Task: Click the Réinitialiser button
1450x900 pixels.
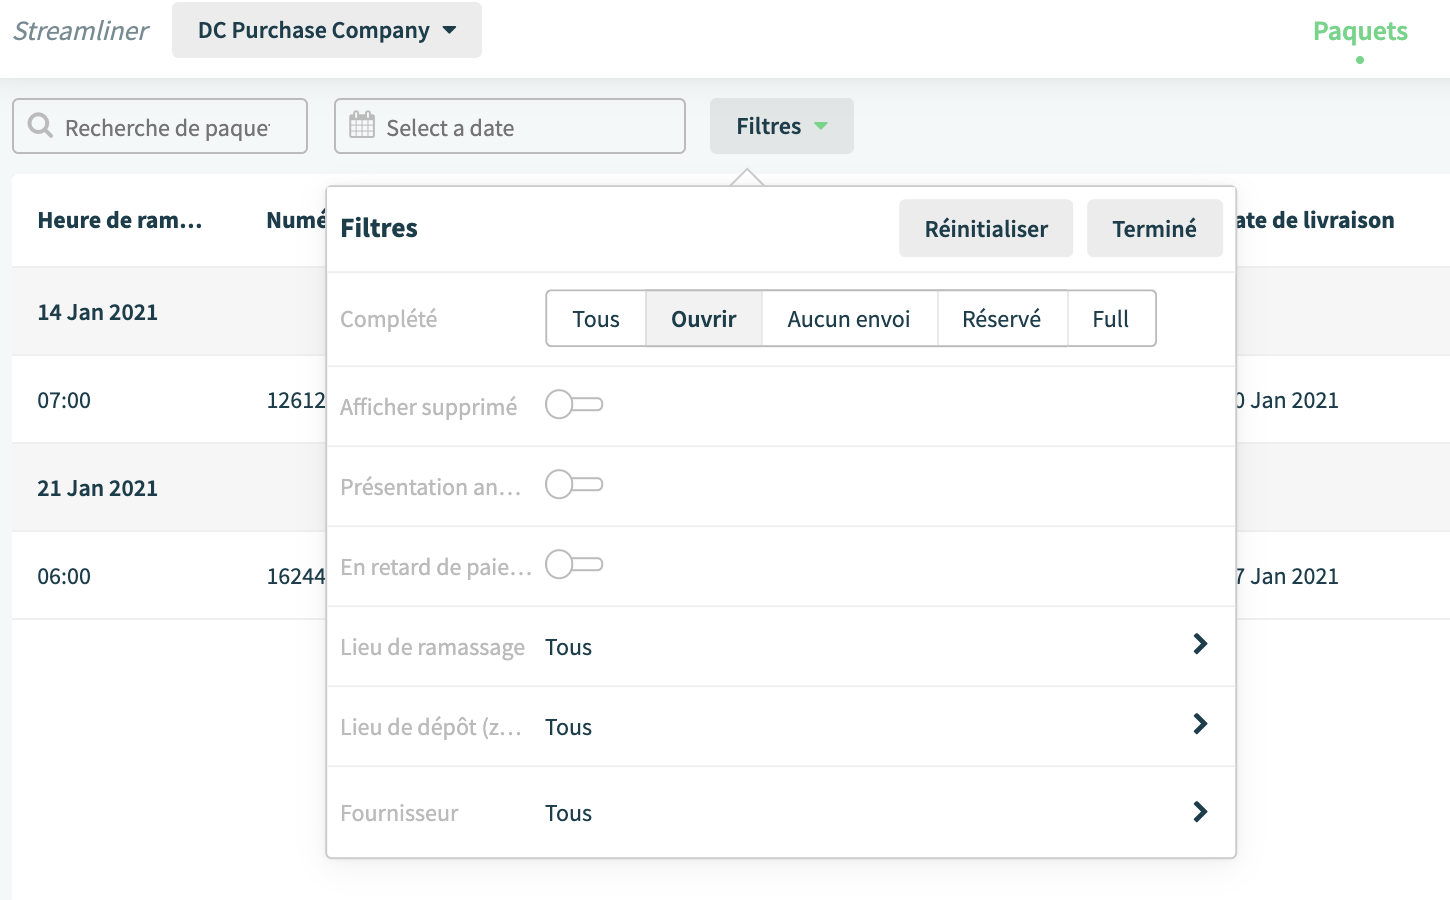Action: 986,228
